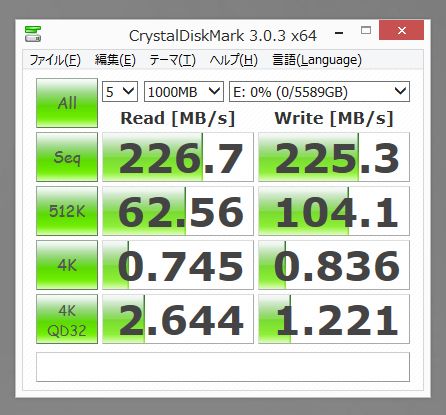Select the 512K write result 104.1
The width and height of the screenshot is (446, 415).
(334, 211)
